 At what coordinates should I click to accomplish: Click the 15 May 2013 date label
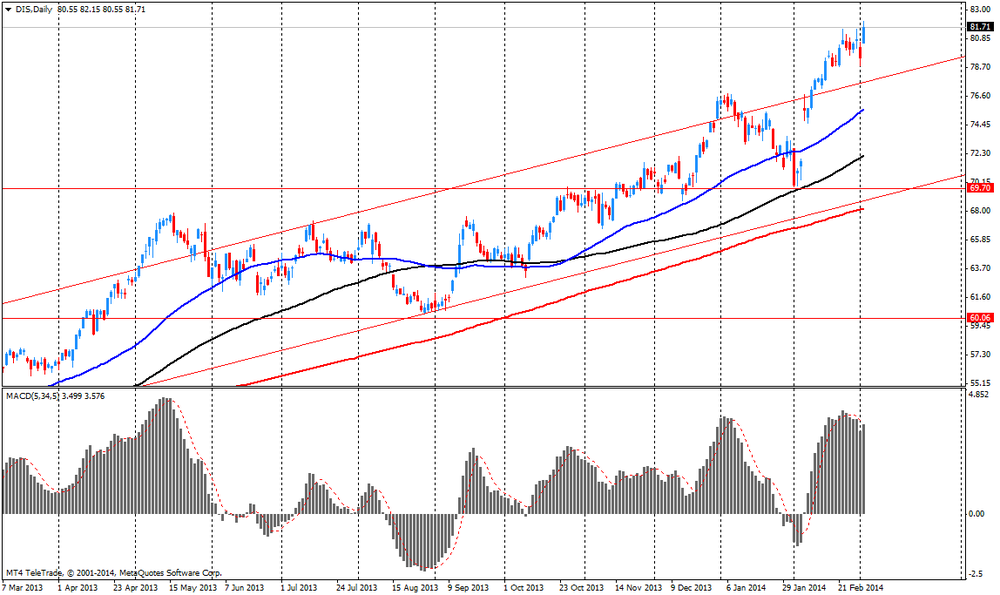tap(193, 587)
